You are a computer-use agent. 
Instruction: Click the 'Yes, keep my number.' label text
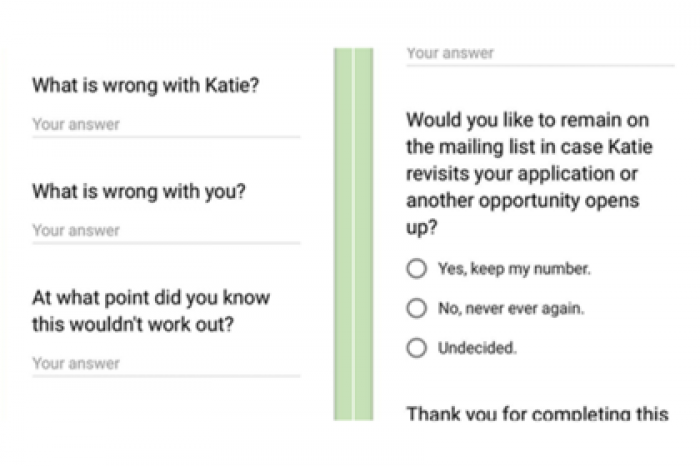click(x=514, y=269)
